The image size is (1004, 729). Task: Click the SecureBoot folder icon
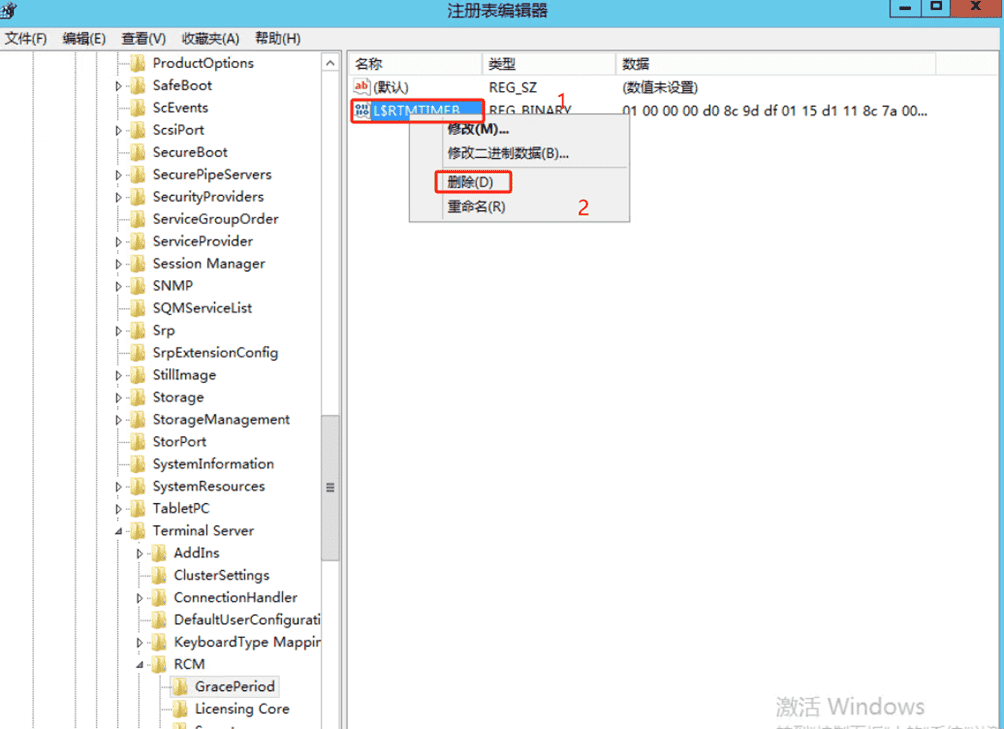(x=138, y=152)
